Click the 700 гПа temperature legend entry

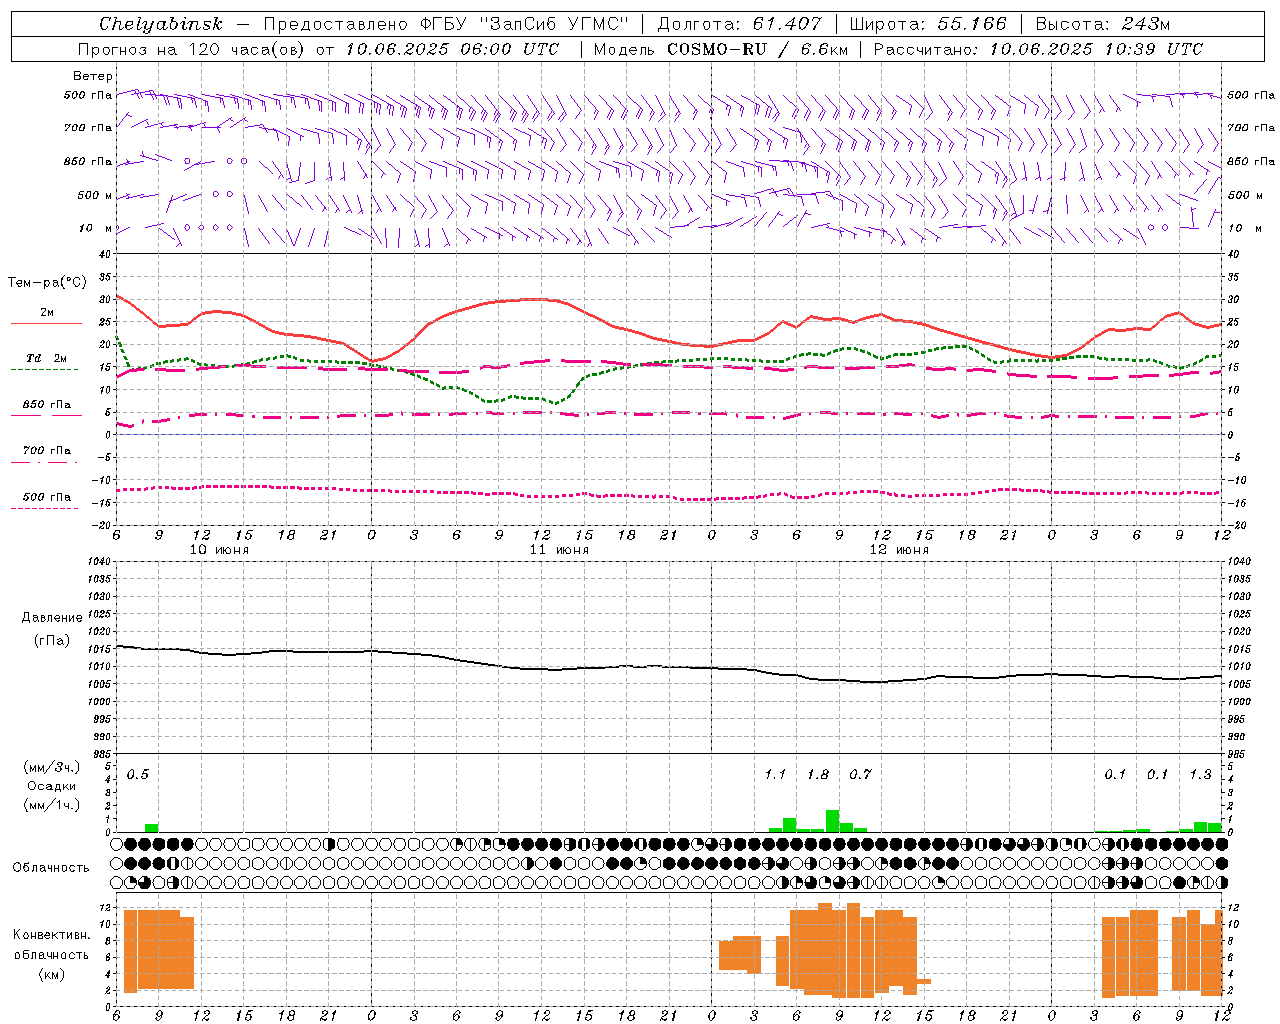pos(47,450)
